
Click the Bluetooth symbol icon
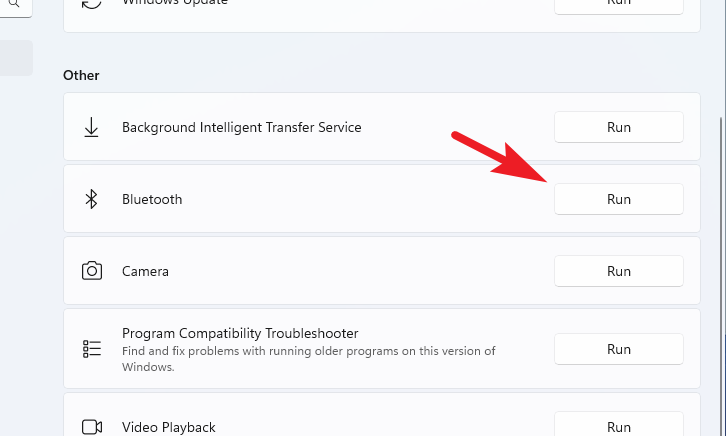(x=91, y=199)
